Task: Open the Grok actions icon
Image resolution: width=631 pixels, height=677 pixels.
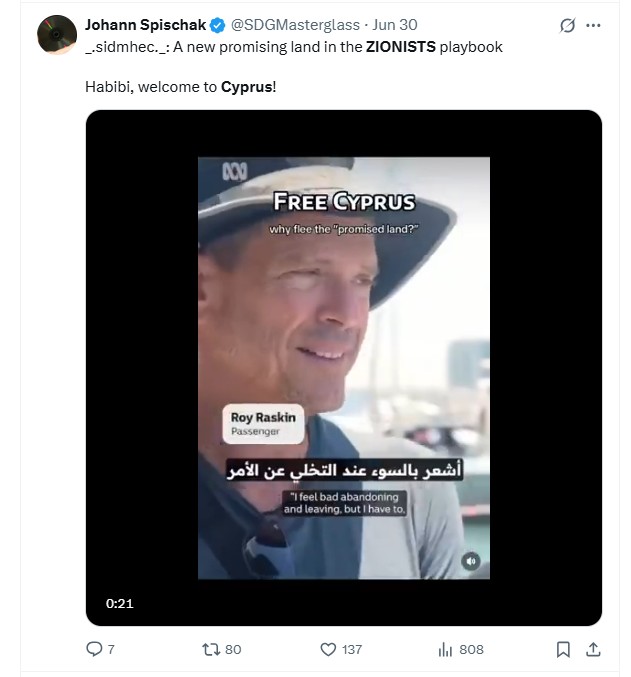Action: [x=568, y=26]
